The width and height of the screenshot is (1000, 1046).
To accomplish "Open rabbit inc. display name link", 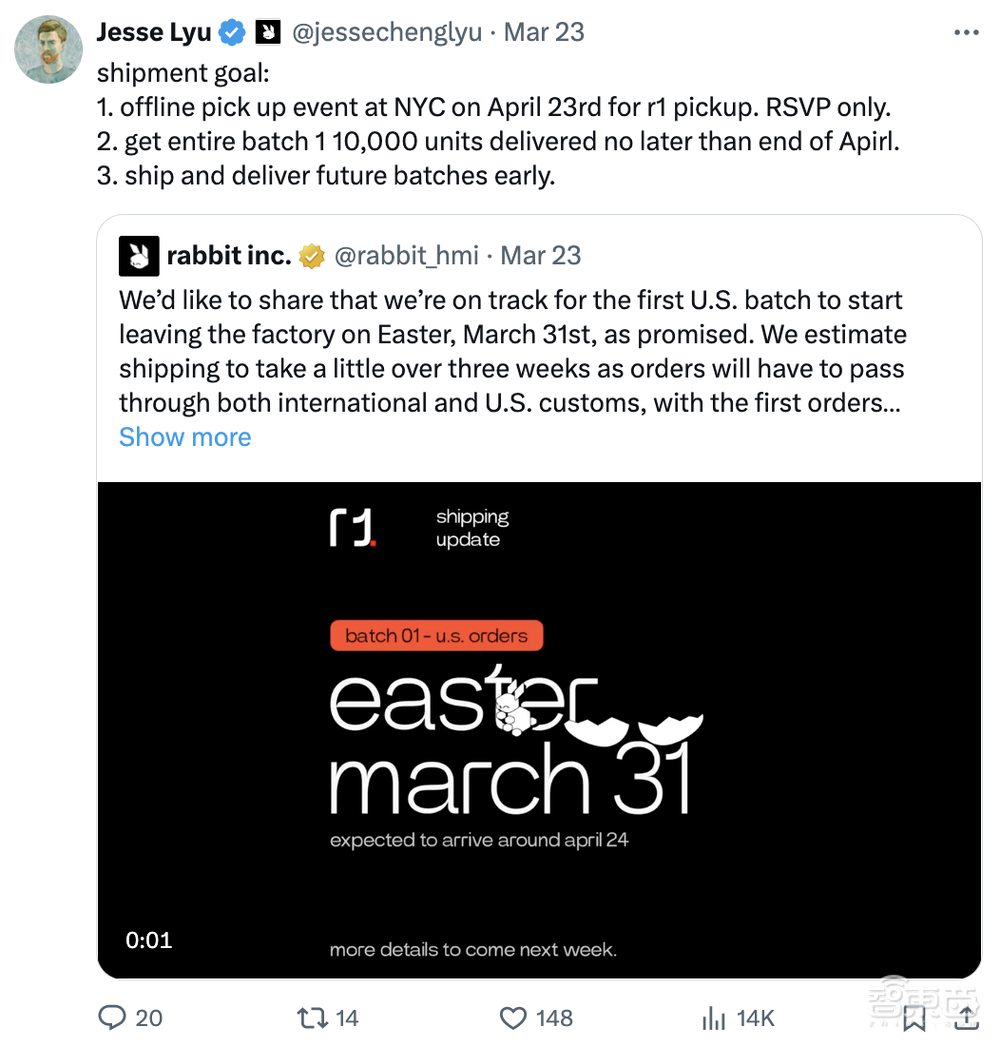I will click(228, 256).
